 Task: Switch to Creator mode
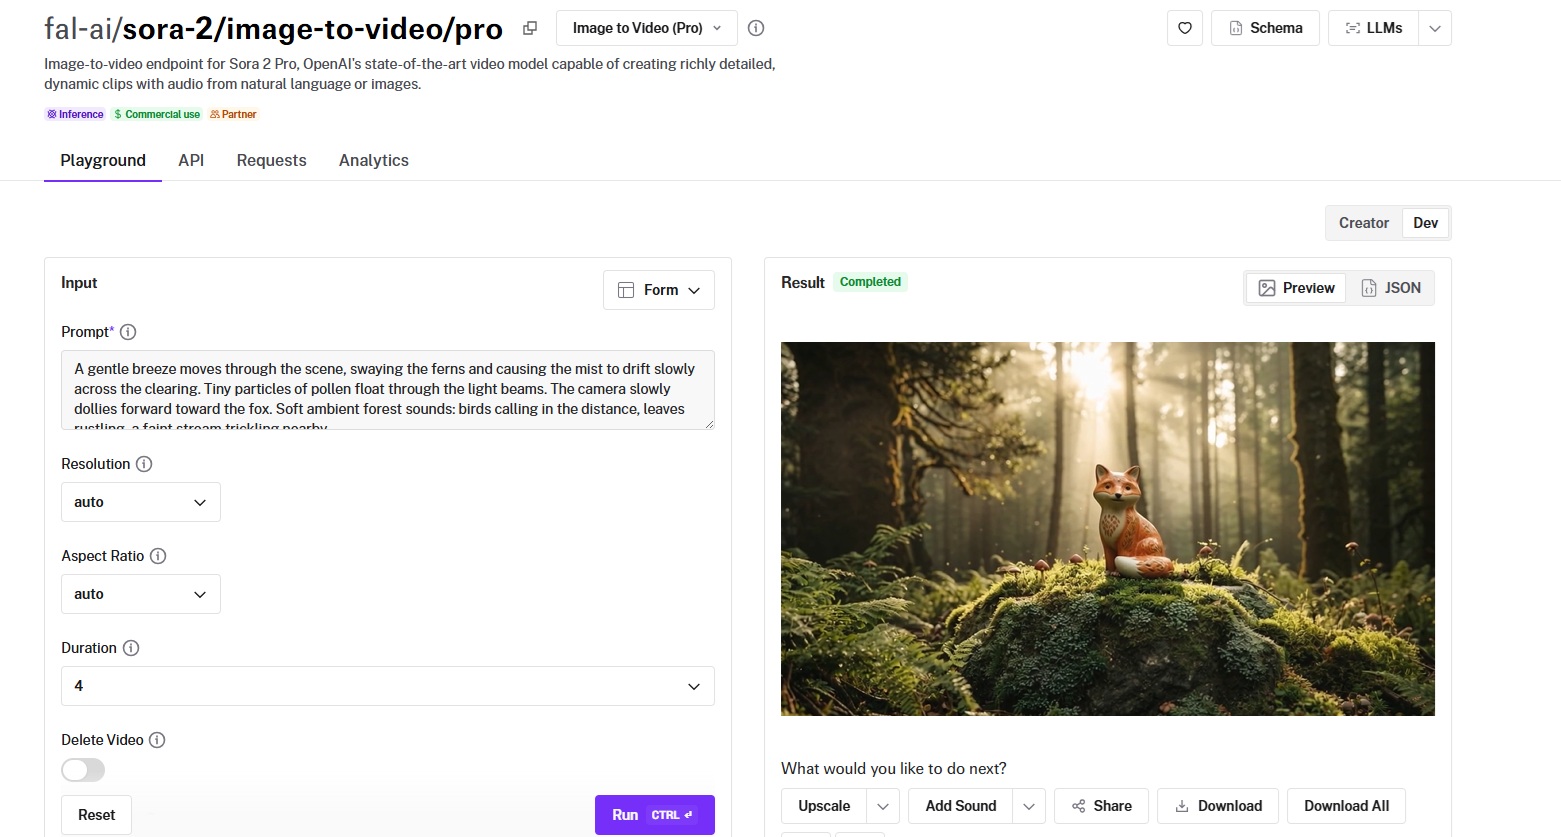click(x=1363, y=223)
